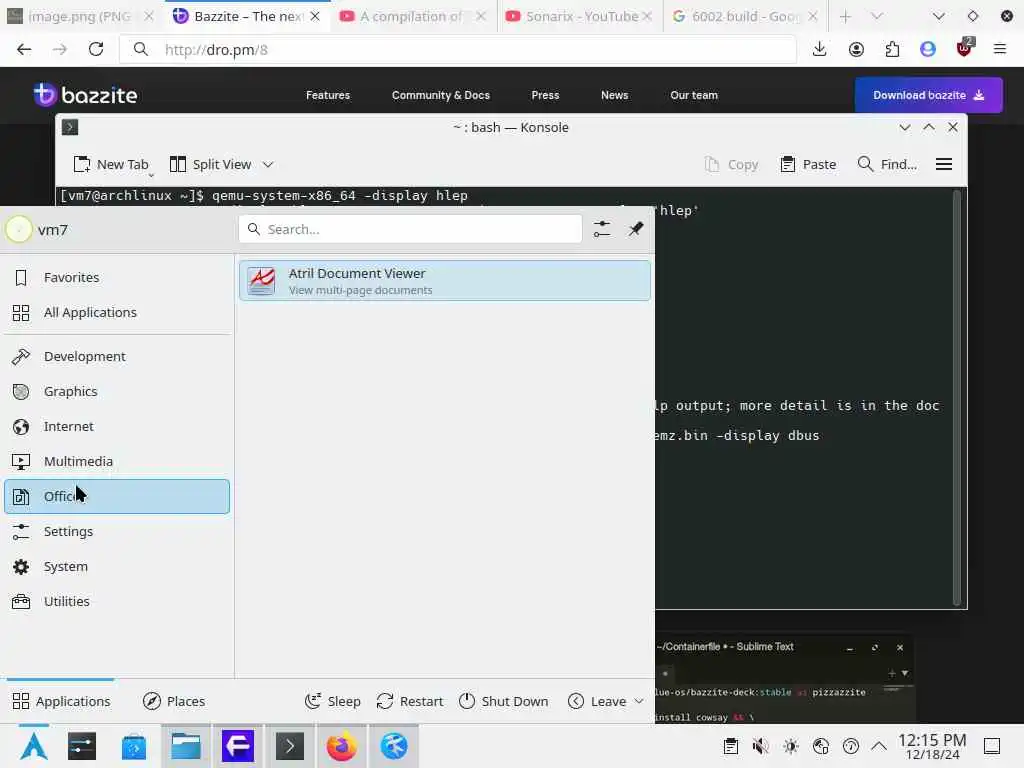
Task: Open the file manager taskbar icon
Action: pyautogui.click(x=185, y=746)
